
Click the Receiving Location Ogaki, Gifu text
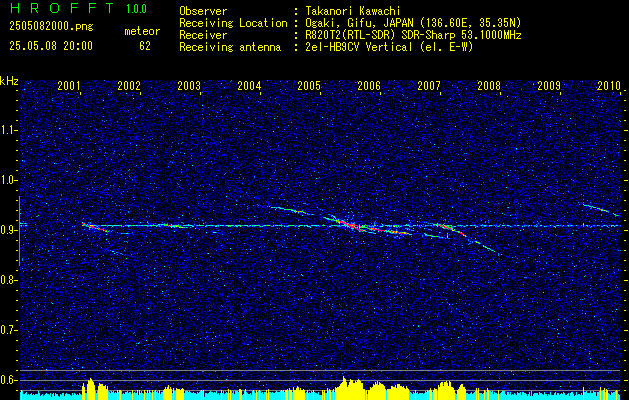tap(413, 23)
